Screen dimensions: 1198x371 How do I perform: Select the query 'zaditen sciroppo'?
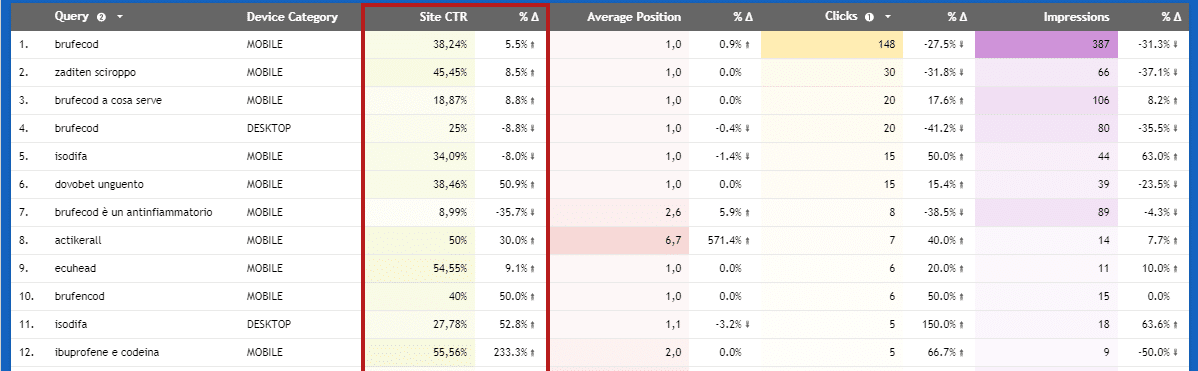tap(96, 73)
